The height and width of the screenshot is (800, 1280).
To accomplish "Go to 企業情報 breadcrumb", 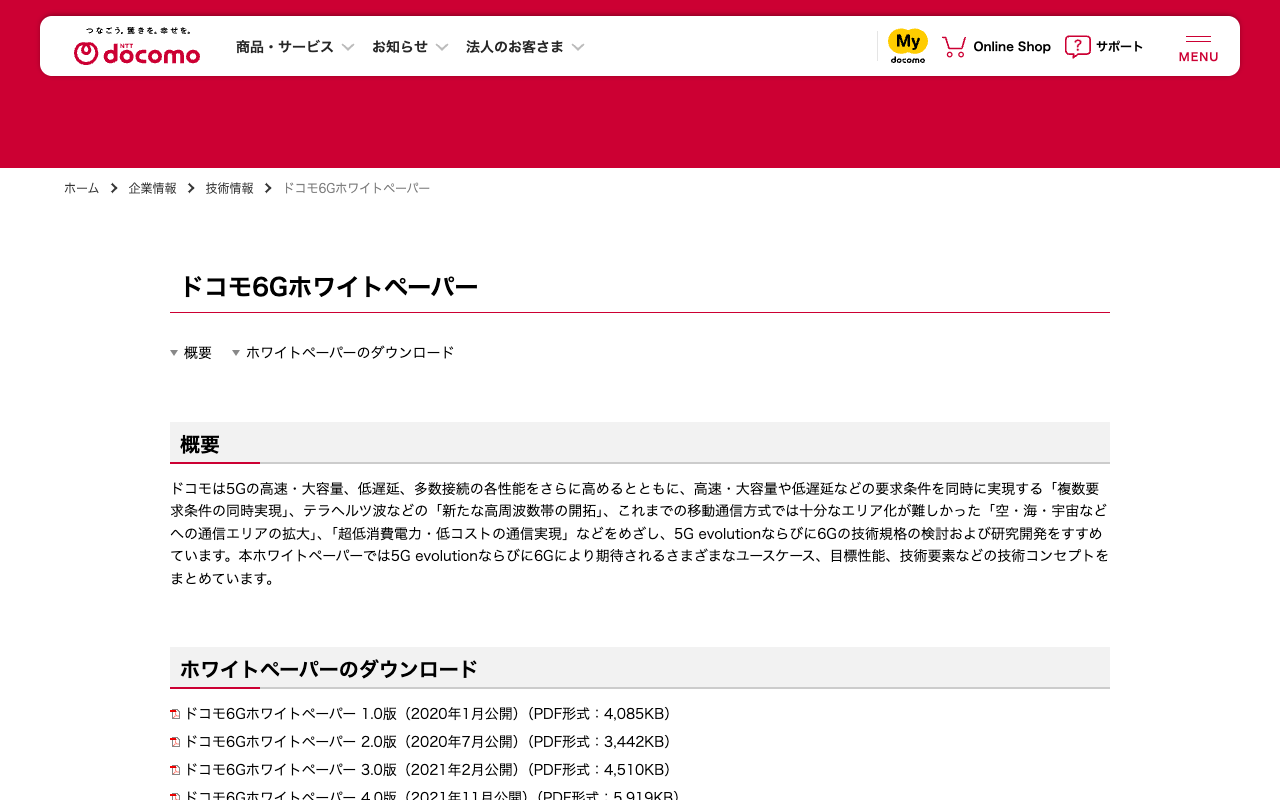I will click(x=152, y=188).
